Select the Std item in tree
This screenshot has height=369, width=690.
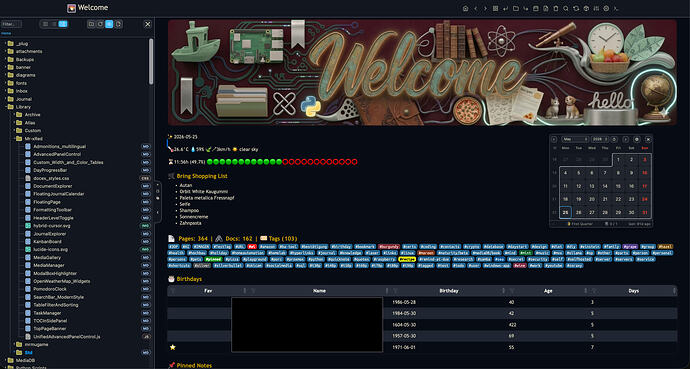[29, 352]
